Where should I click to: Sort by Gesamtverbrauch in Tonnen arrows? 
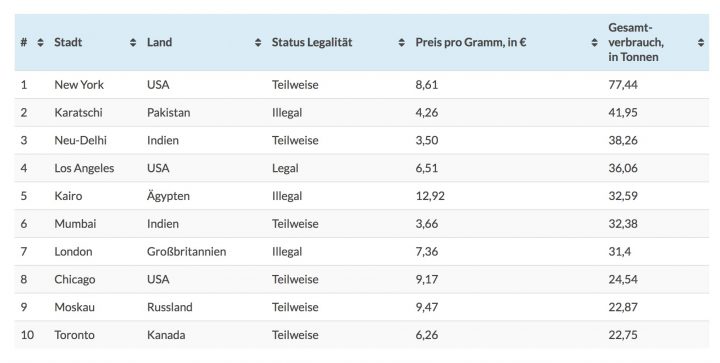[x=701, y=43]
